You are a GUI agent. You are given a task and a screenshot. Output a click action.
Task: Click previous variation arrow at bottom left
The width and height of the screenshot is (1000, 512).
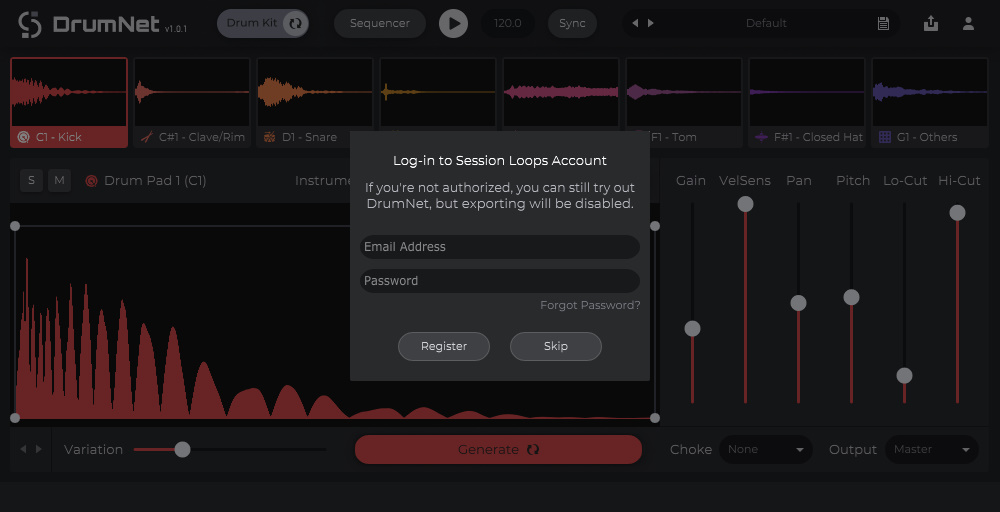[x=23, y=449]
